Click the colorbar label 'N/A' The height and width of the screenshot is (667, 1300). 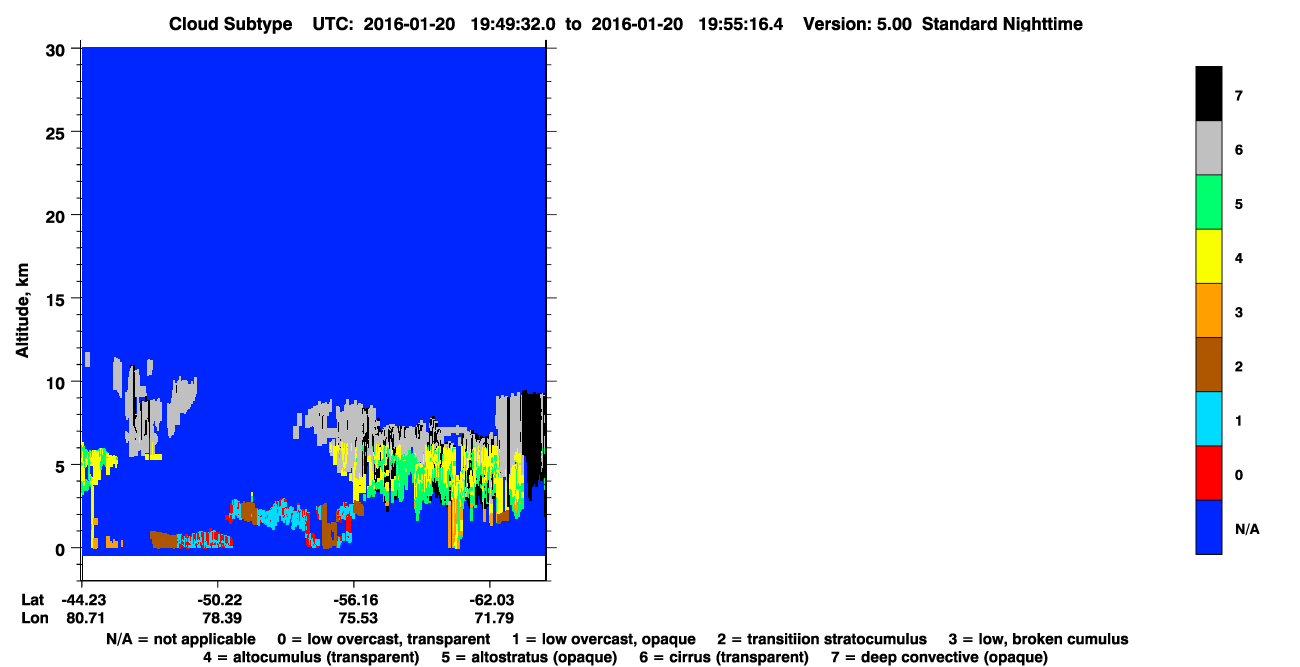pyautogui.click(x=1247, y=528)
